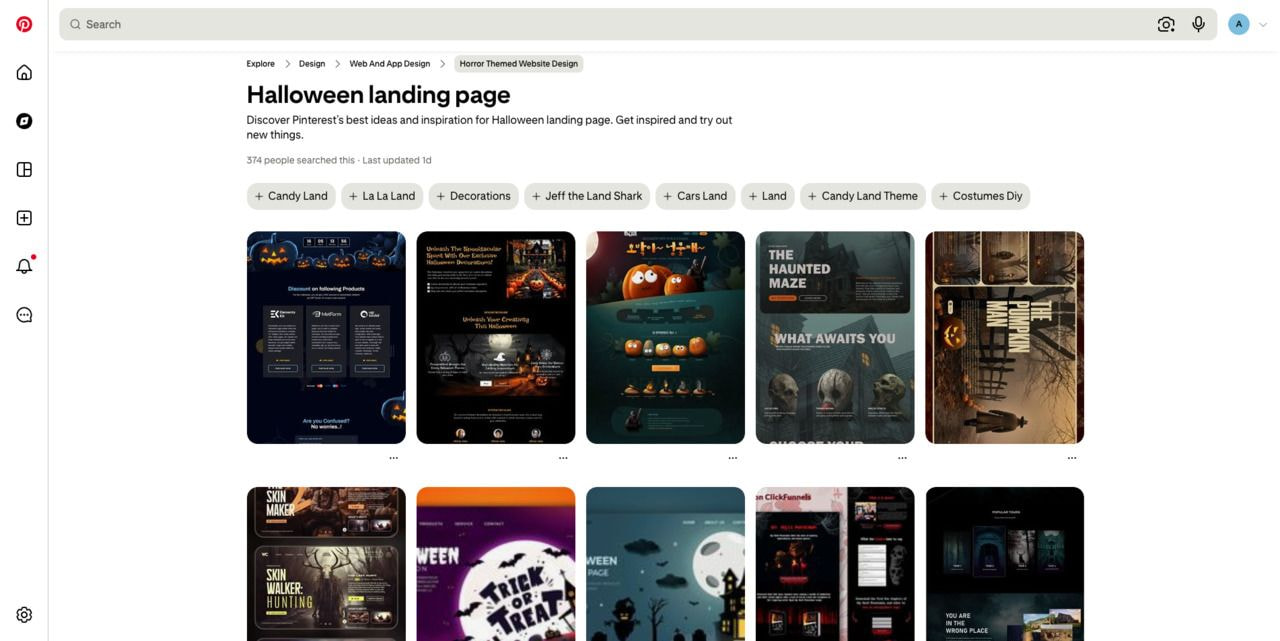Add the Candy Land filter chip

[291, 196]
